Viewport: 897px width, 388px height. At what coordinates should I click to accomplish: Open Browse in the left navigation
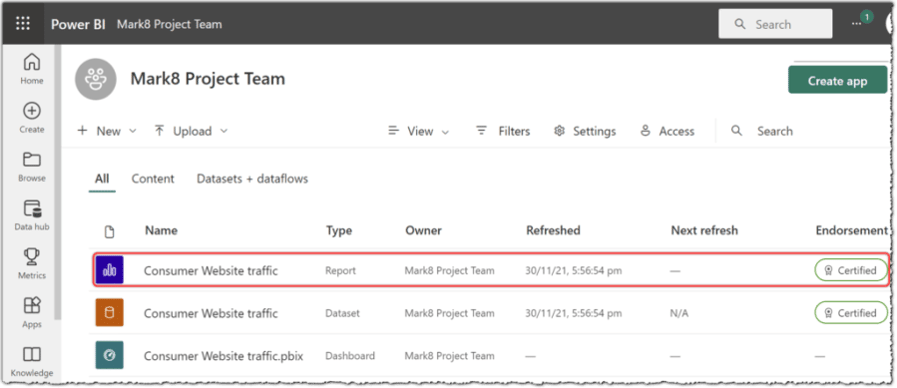pos(31,167)
